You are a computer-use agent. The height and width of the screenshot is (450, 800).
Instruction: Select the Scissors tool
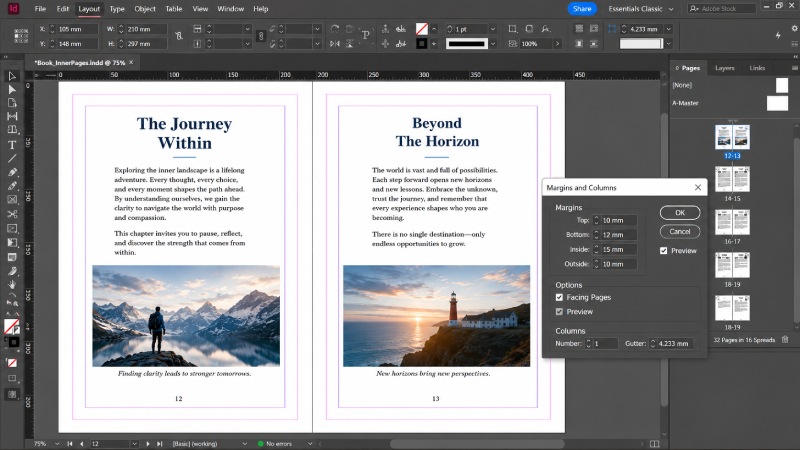tap(12, 214)
